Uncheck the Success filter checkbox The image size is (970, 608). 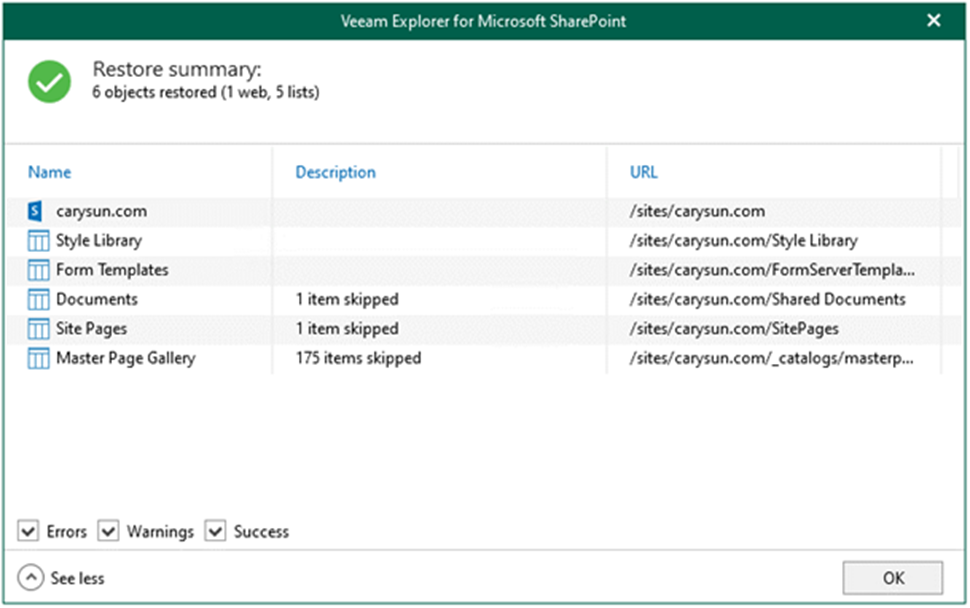tap(215, 531)
